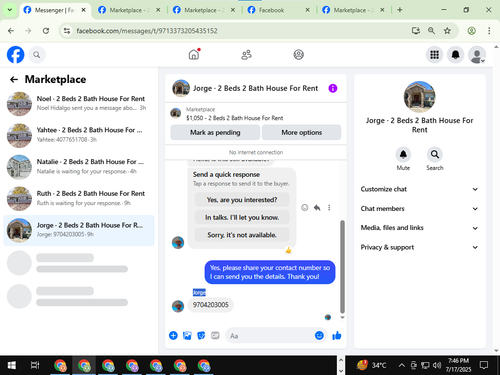Click the Facebook logo
The height and width of the screenshot is (375, 500).
coord(16,55)
